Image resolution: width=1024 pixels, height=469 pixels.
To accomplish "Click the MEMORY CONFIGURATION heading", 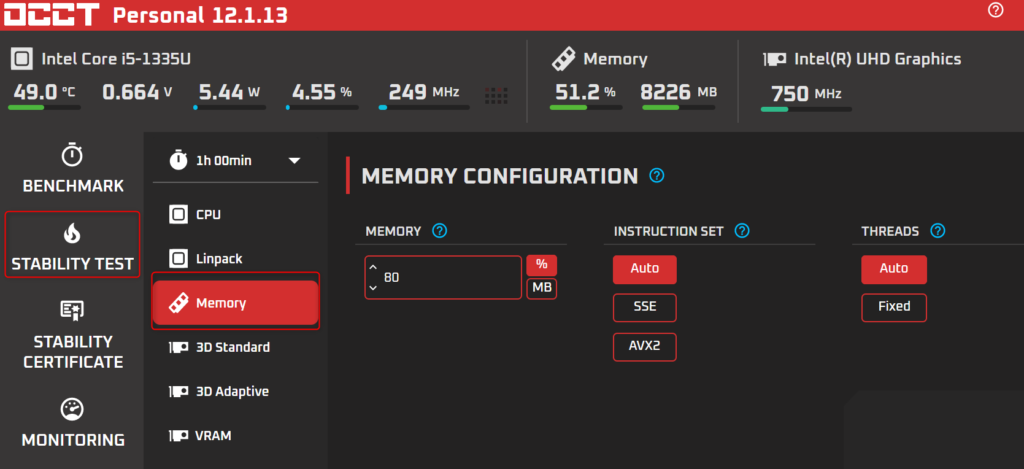I will coord(500,176).
